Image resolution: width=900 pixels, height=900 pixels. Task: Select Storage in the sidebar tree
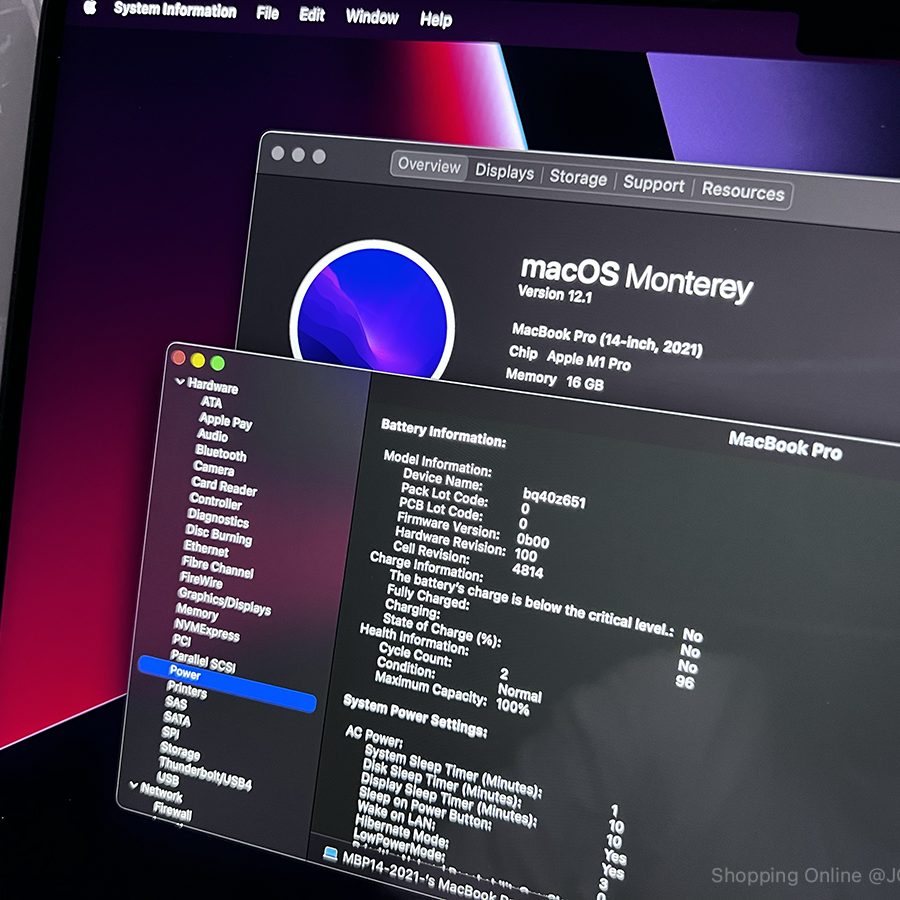(180, 751)
